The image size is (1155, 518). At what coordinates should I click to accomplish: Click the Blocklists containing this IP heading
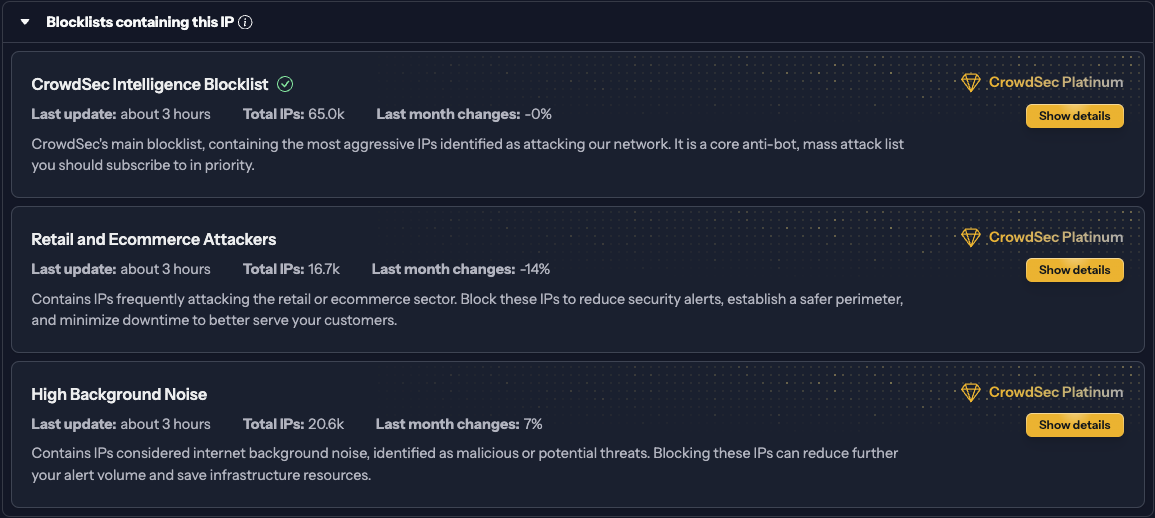[x=139, y=22]
